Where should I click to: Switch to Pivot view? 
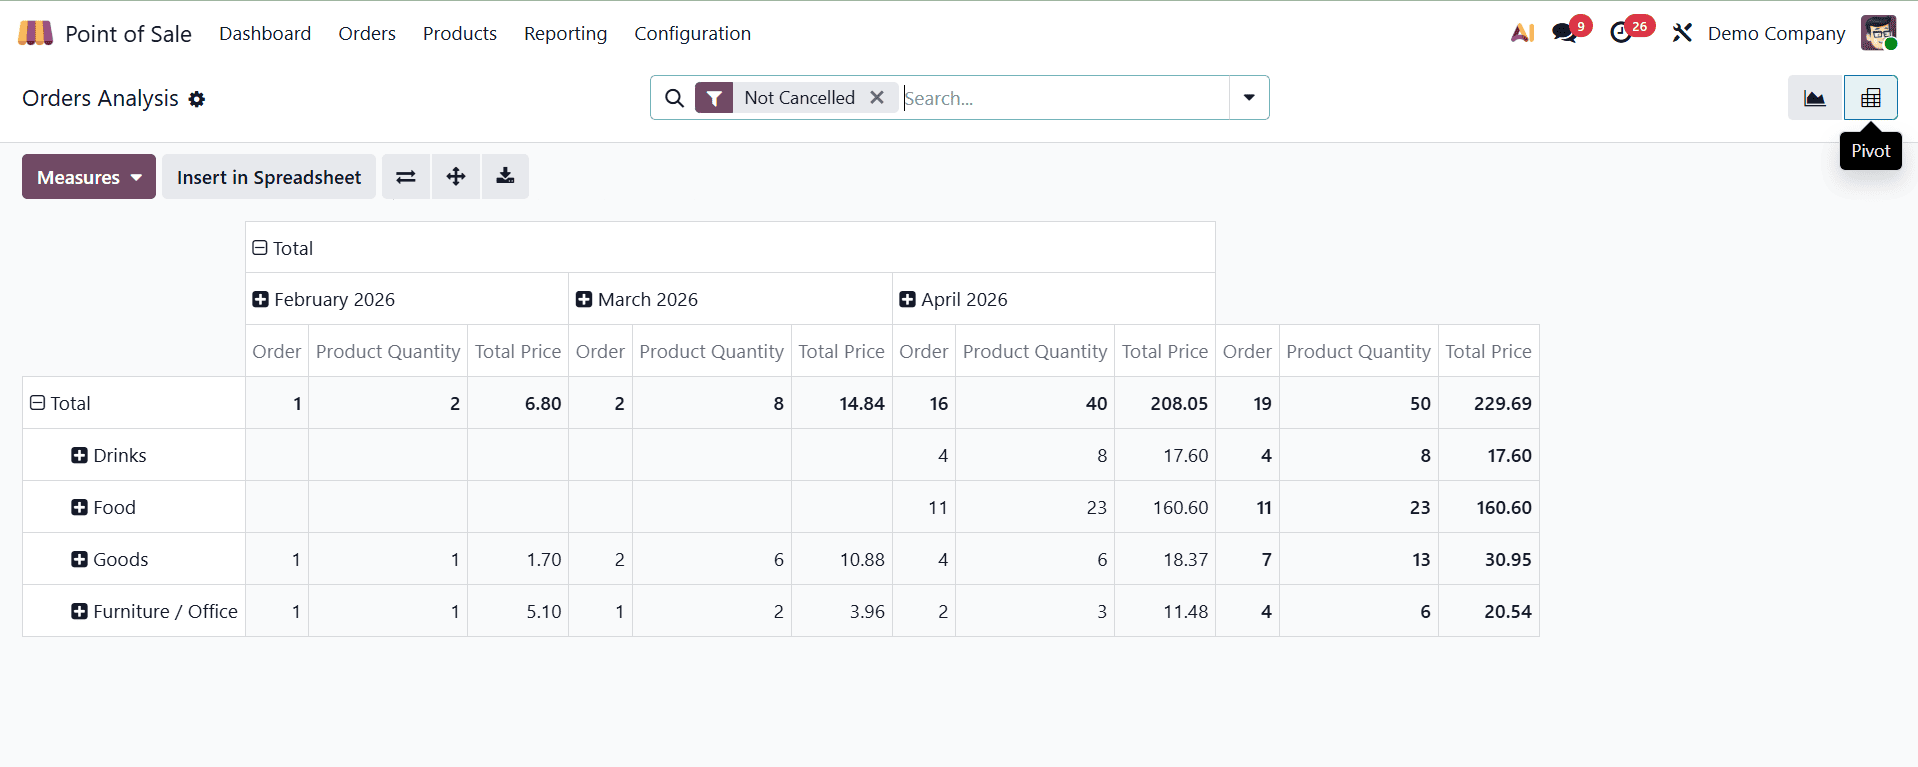tap(1871, 98)
